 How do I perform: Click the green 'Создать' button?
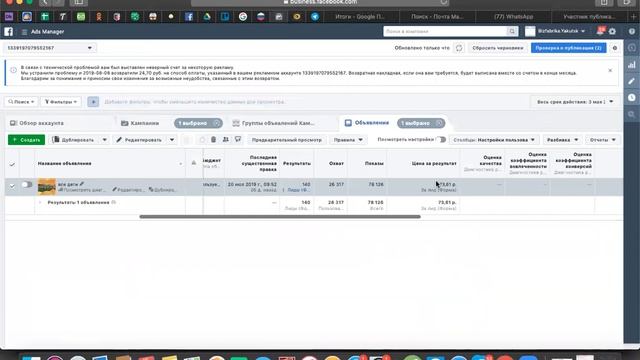pyautogui.click(x=26, y=140)
